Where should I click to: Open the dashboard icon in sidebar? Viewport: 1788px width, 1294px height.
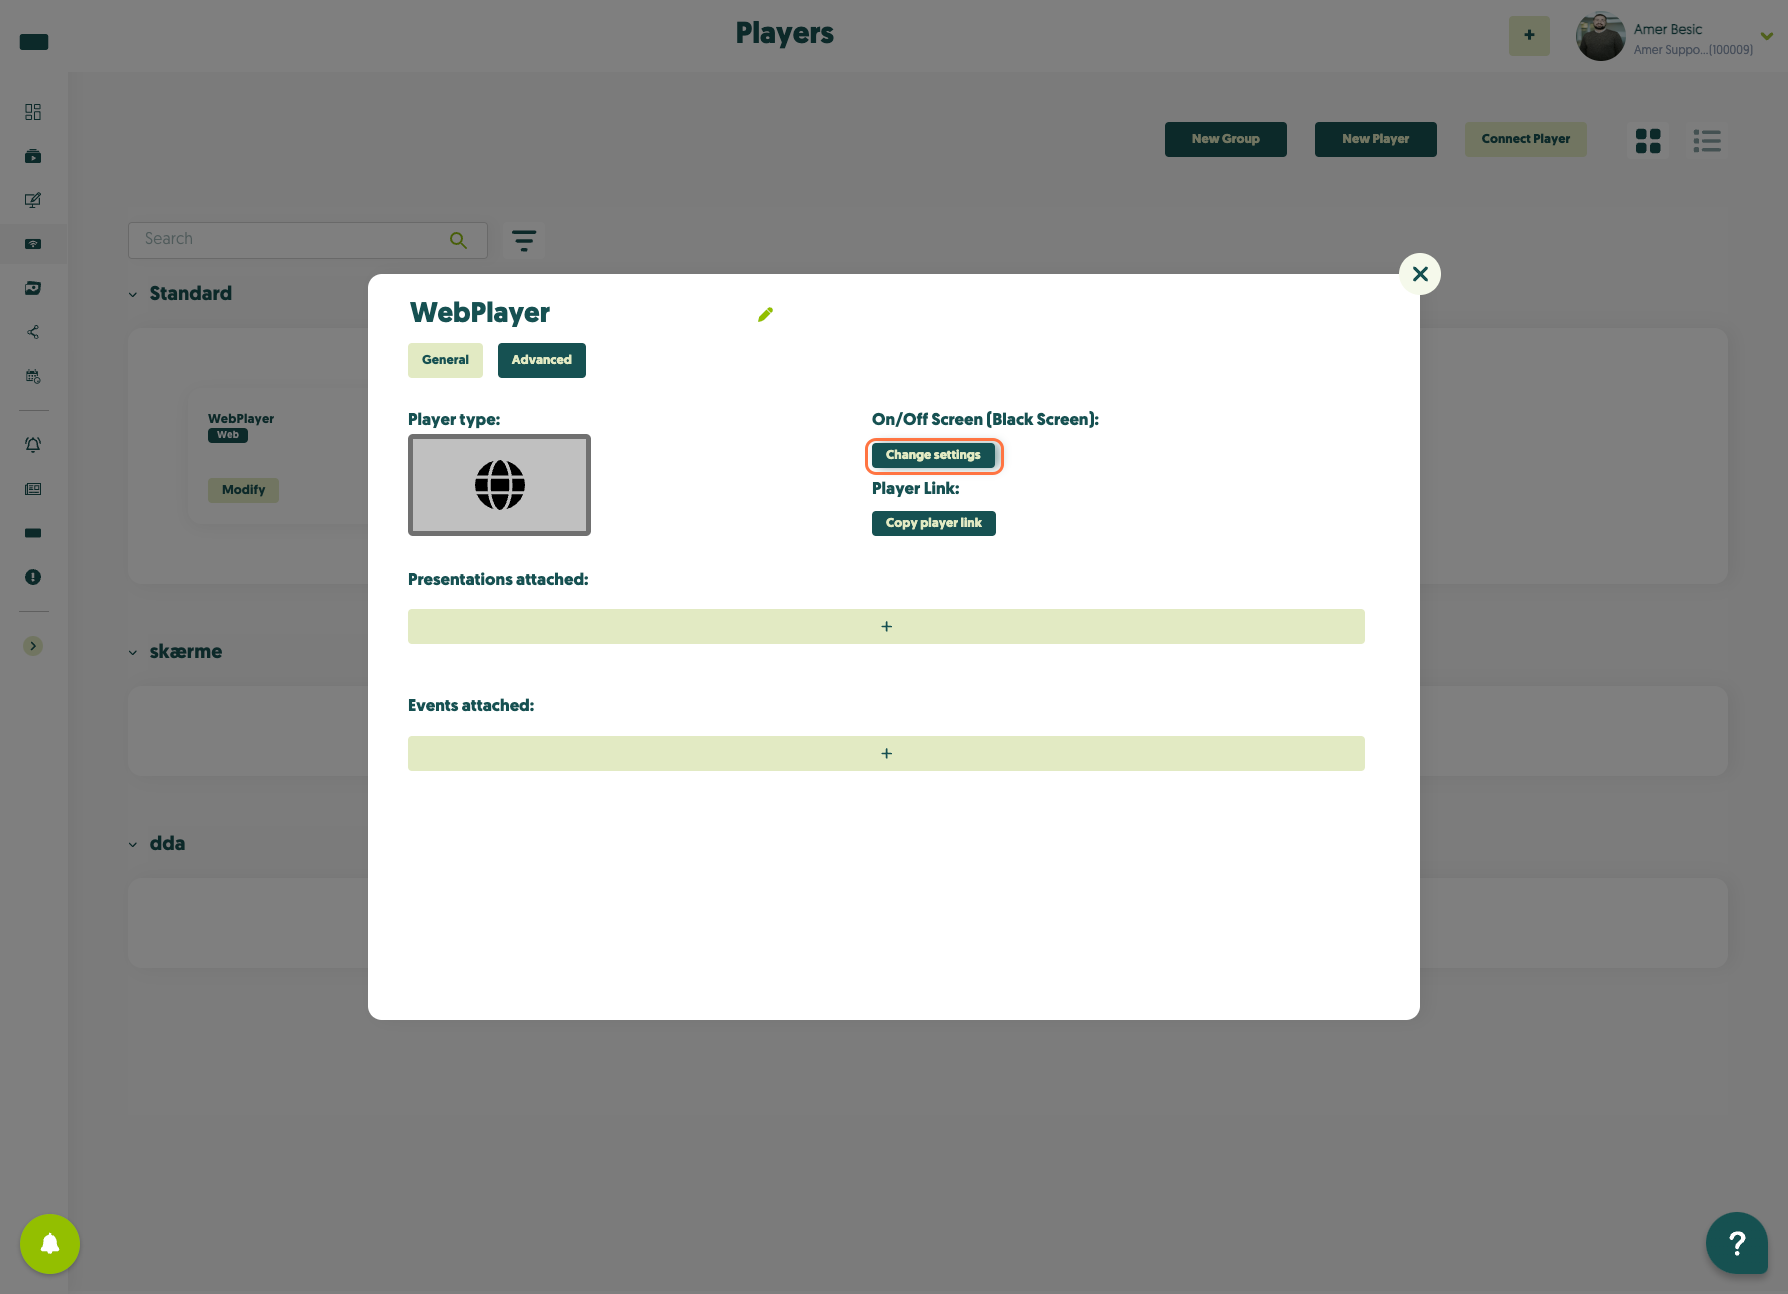pos(33,112)
